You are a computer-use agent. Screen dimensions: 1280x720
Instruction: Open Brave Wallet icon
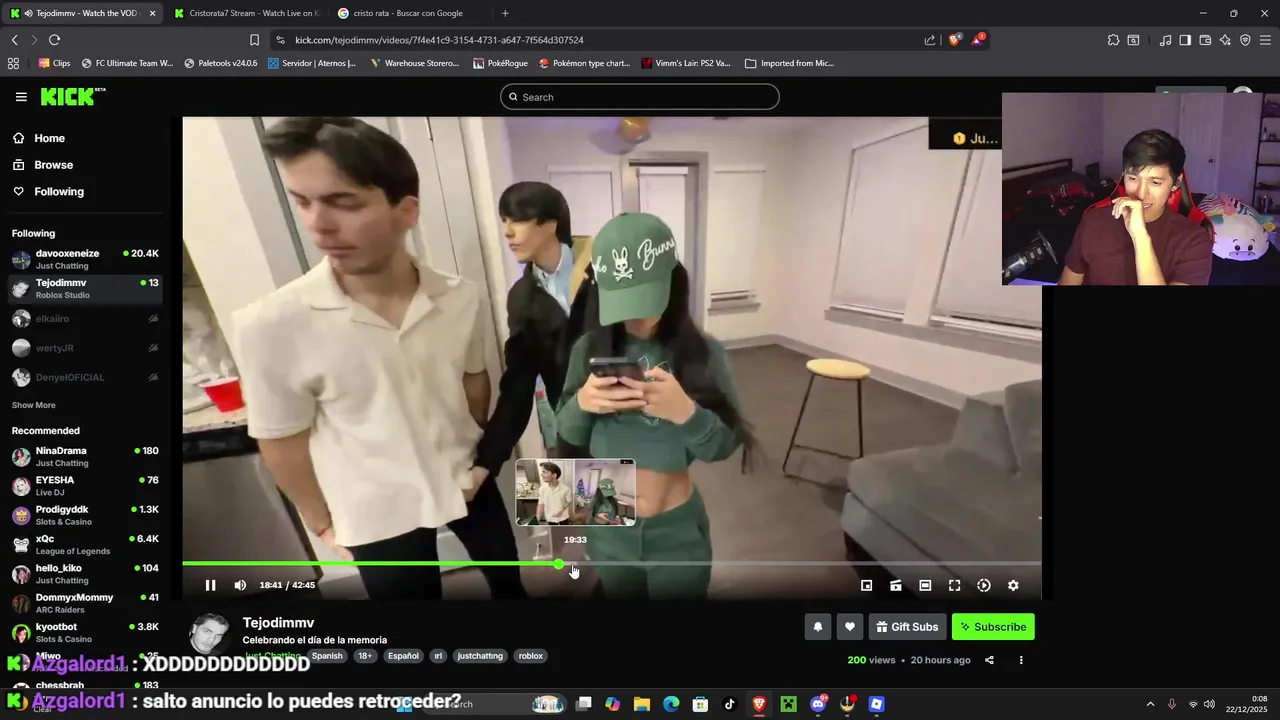(x=1205, y=40)
